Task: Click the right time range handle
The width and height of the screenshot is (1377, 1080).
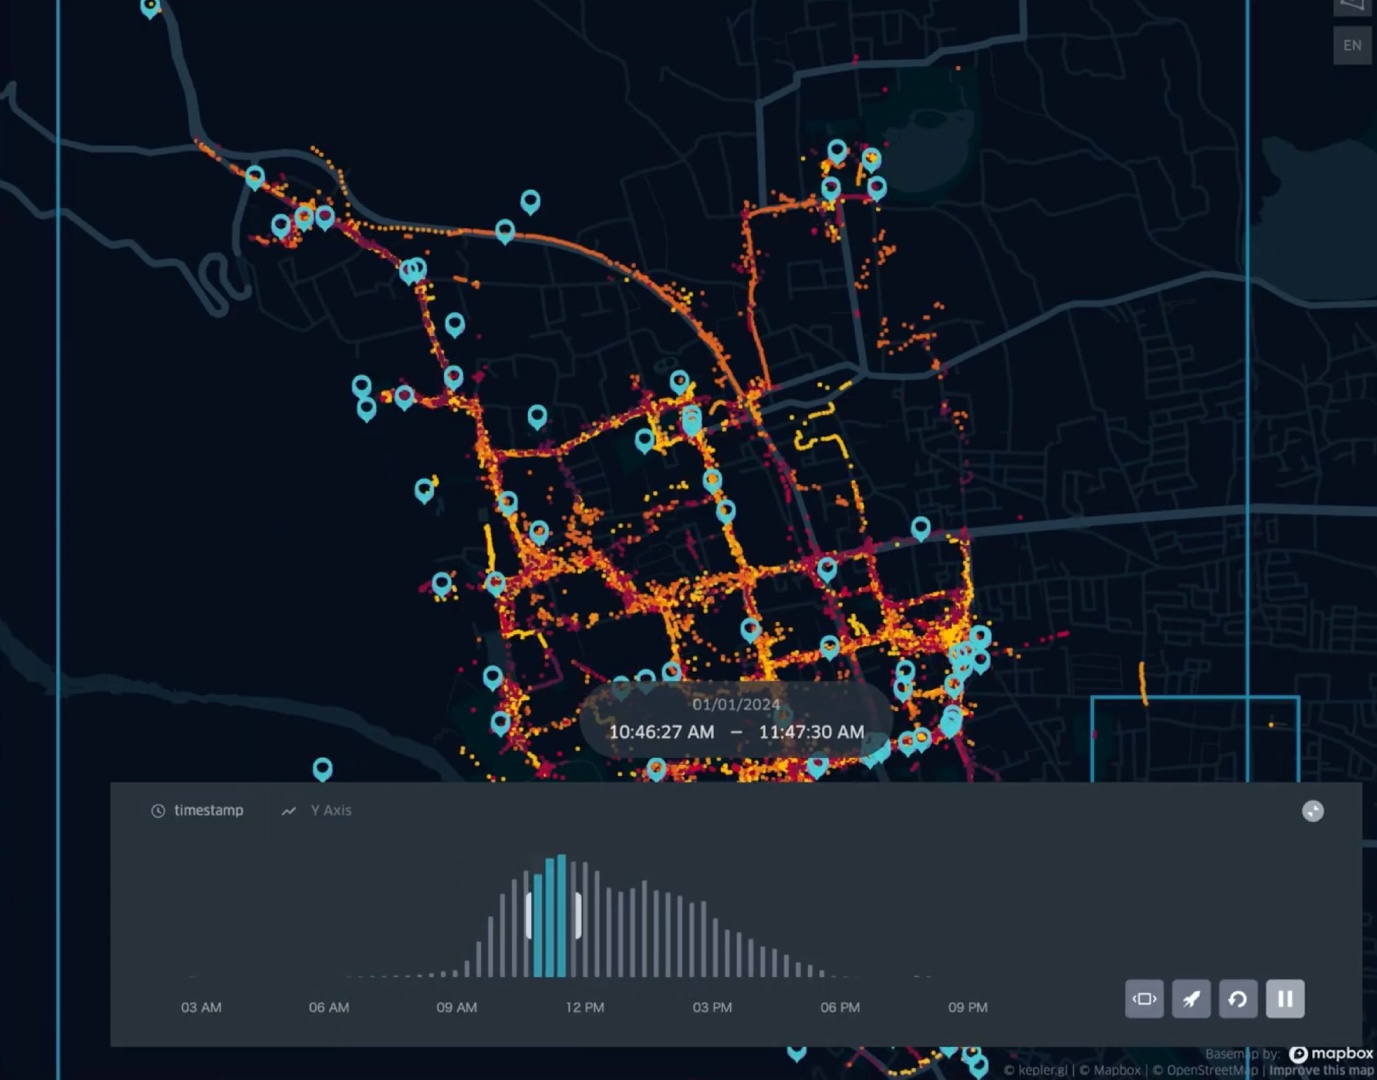Action: point(577,915)
